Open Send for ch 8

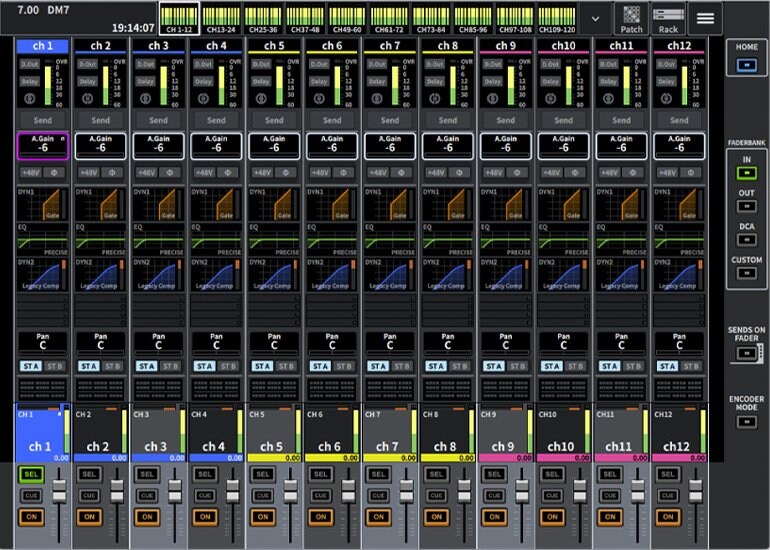[448, 120]
